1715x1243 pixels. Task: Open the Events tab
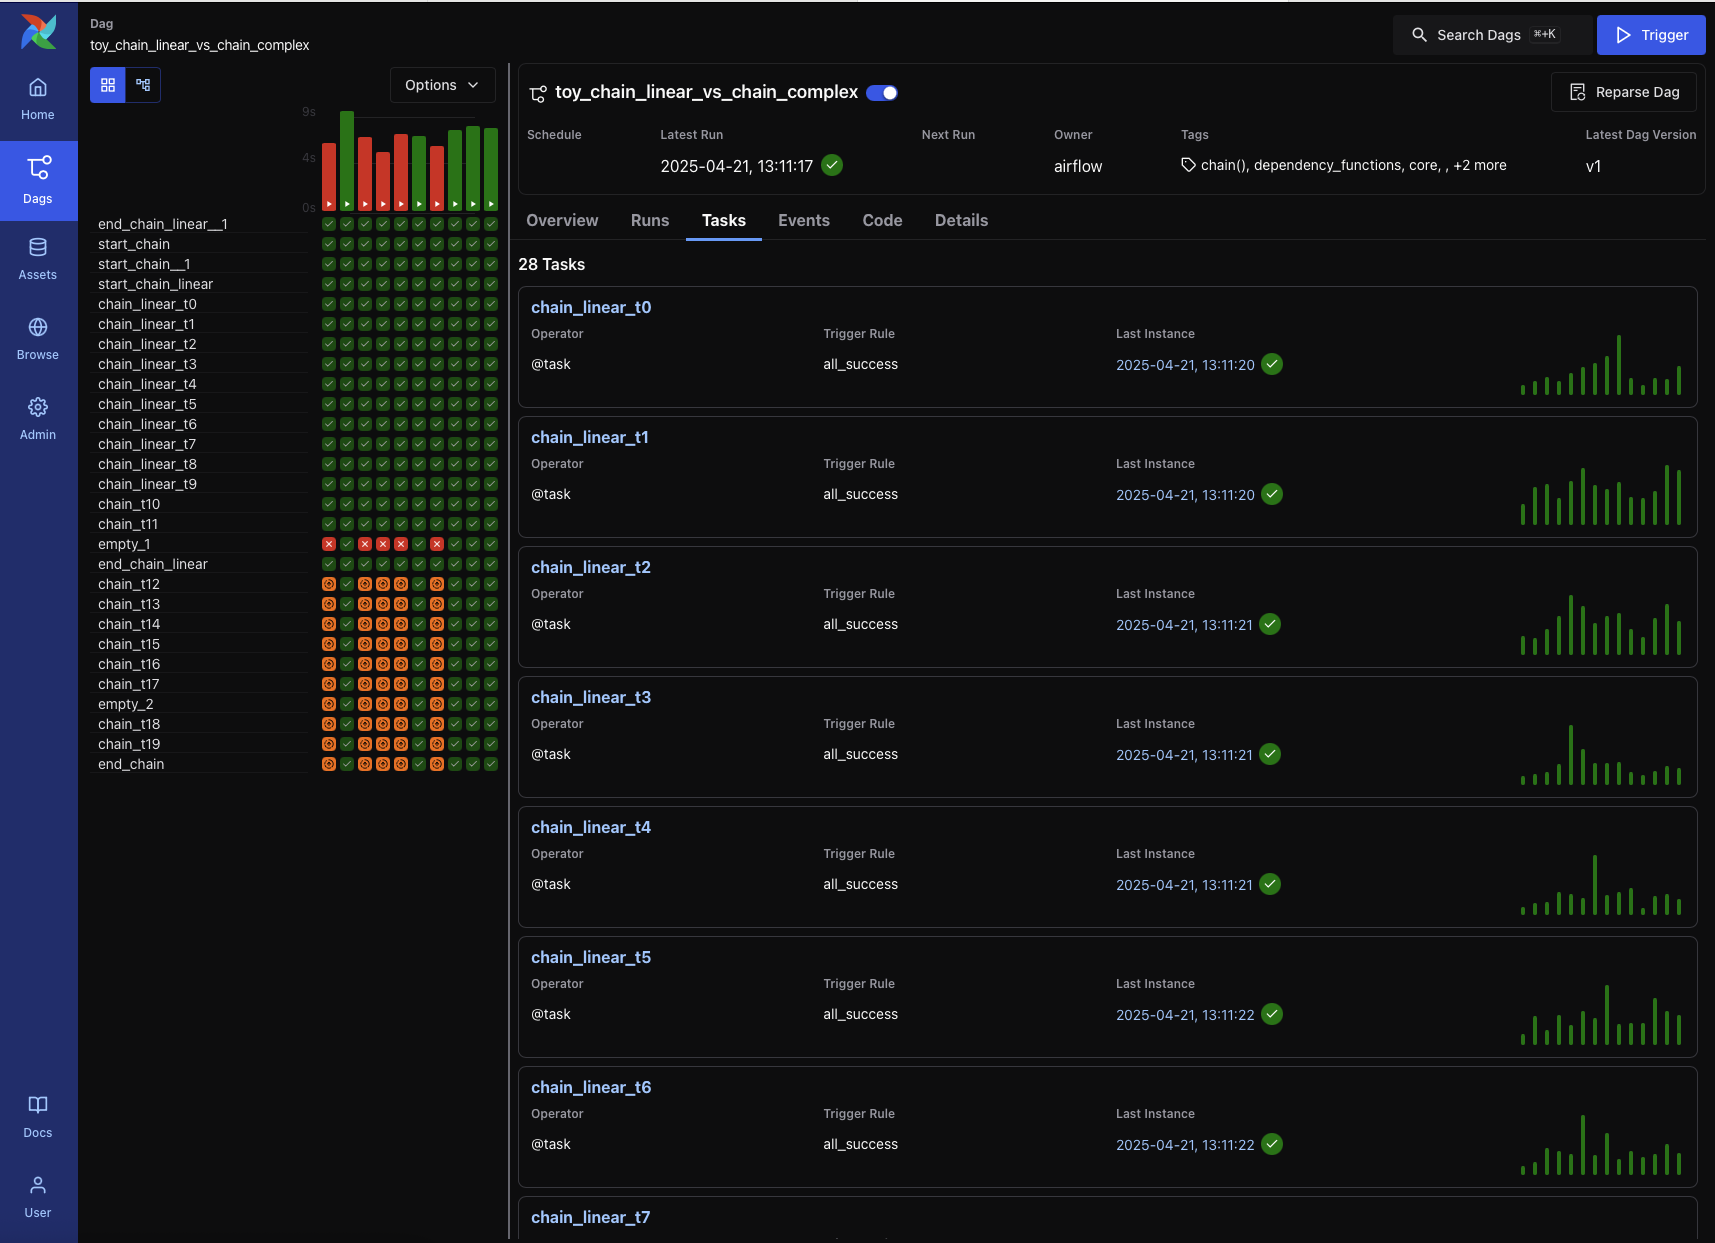point(804,220)
